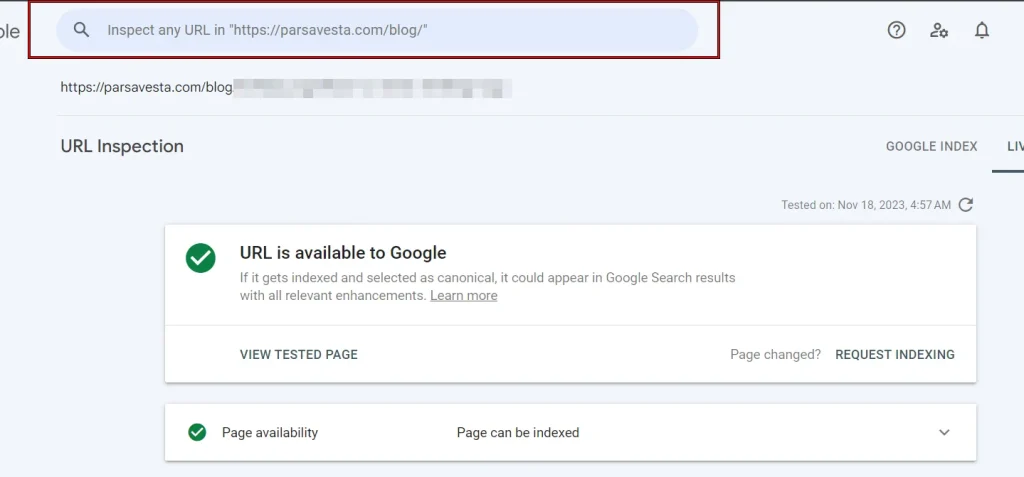The image size is (1024, 477).
Task: Open the Learn more link
Action: pos(464,295)
